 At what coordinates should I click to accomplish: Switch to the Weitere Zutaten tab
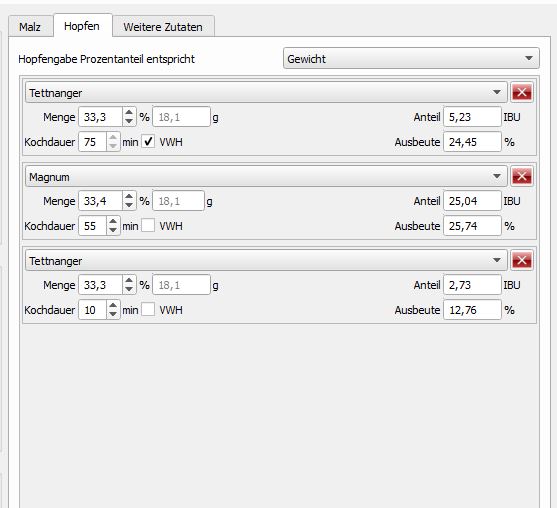163,27
